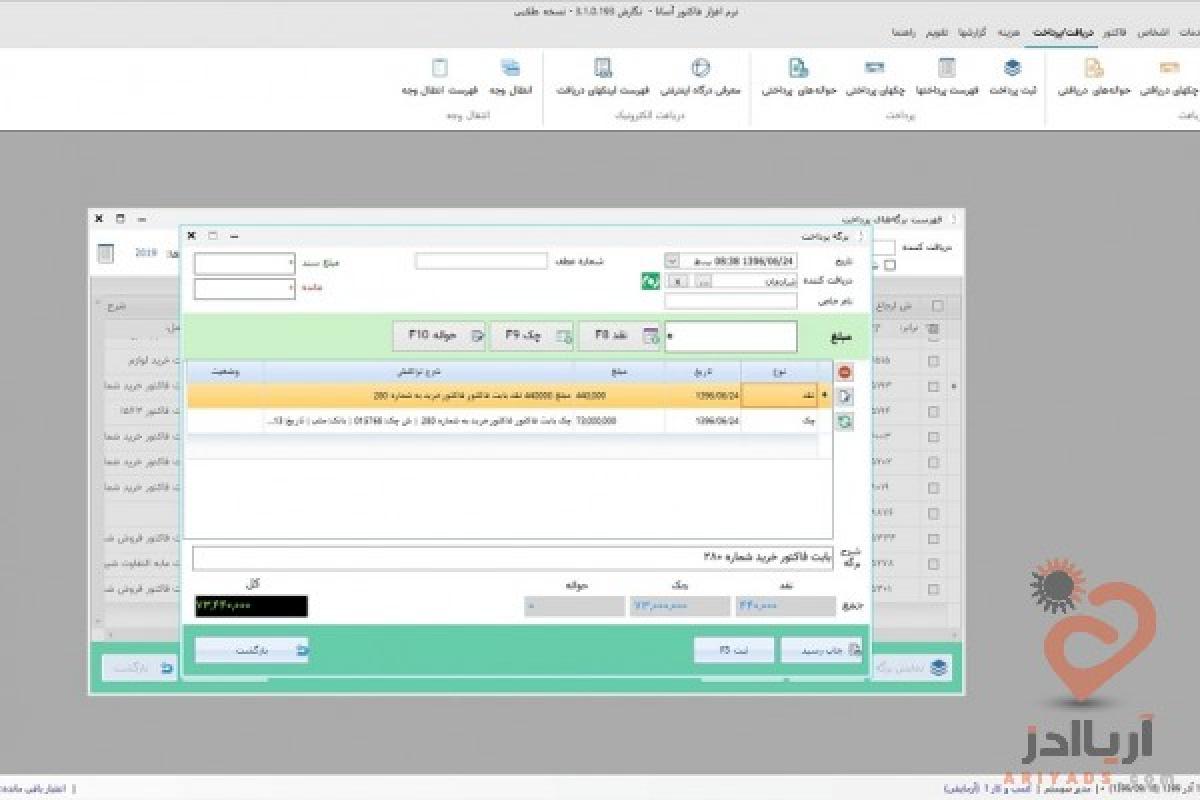Toggle header select-all checkbox in background list
This screenshot has width=1200, height=800.
point(937,306)
